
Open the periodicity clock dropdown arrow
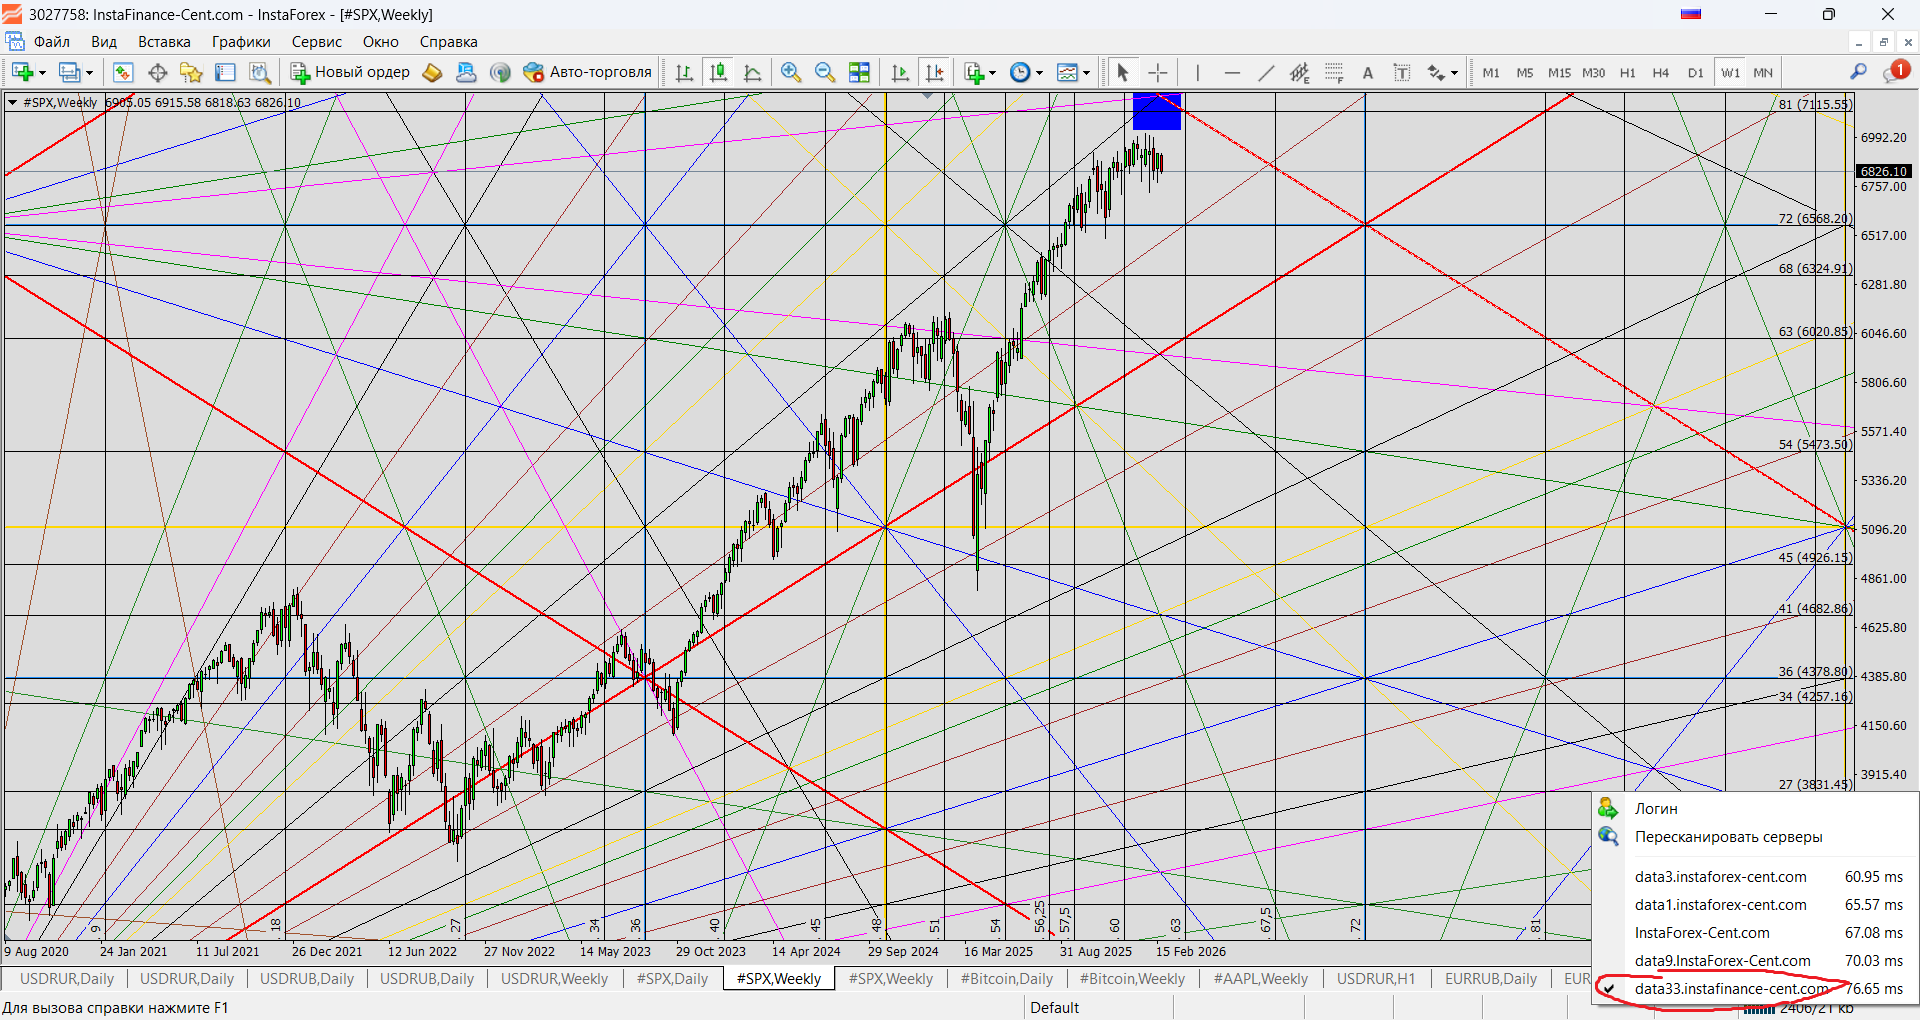(1040, 73)
